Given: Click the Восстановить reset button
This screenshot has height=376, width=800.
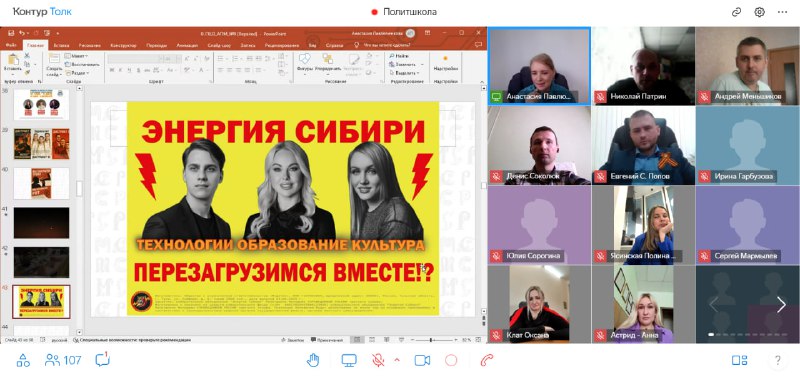Looking at the screenshot, I should (83, 64).
